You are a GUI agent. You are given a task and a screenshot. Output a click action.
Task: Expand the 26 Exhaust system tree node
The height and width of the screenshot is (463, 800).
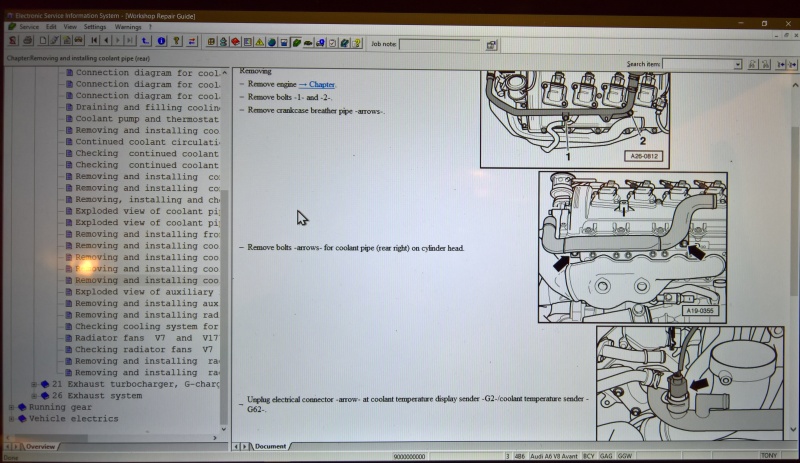(34, 396)
